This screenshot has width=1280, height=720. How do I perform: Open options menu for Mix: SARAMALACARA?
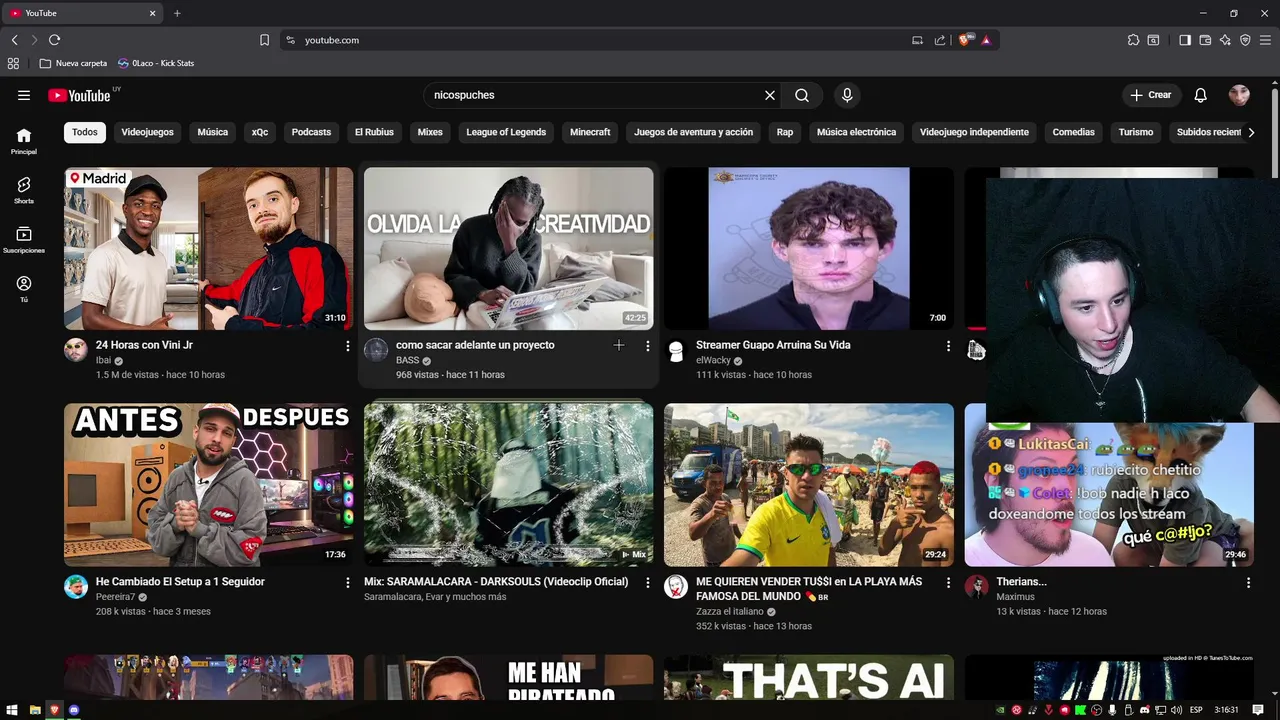click(648, 582)
